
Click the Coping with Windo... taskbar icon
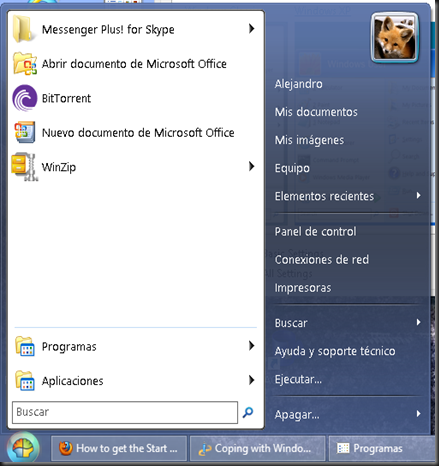204,449
